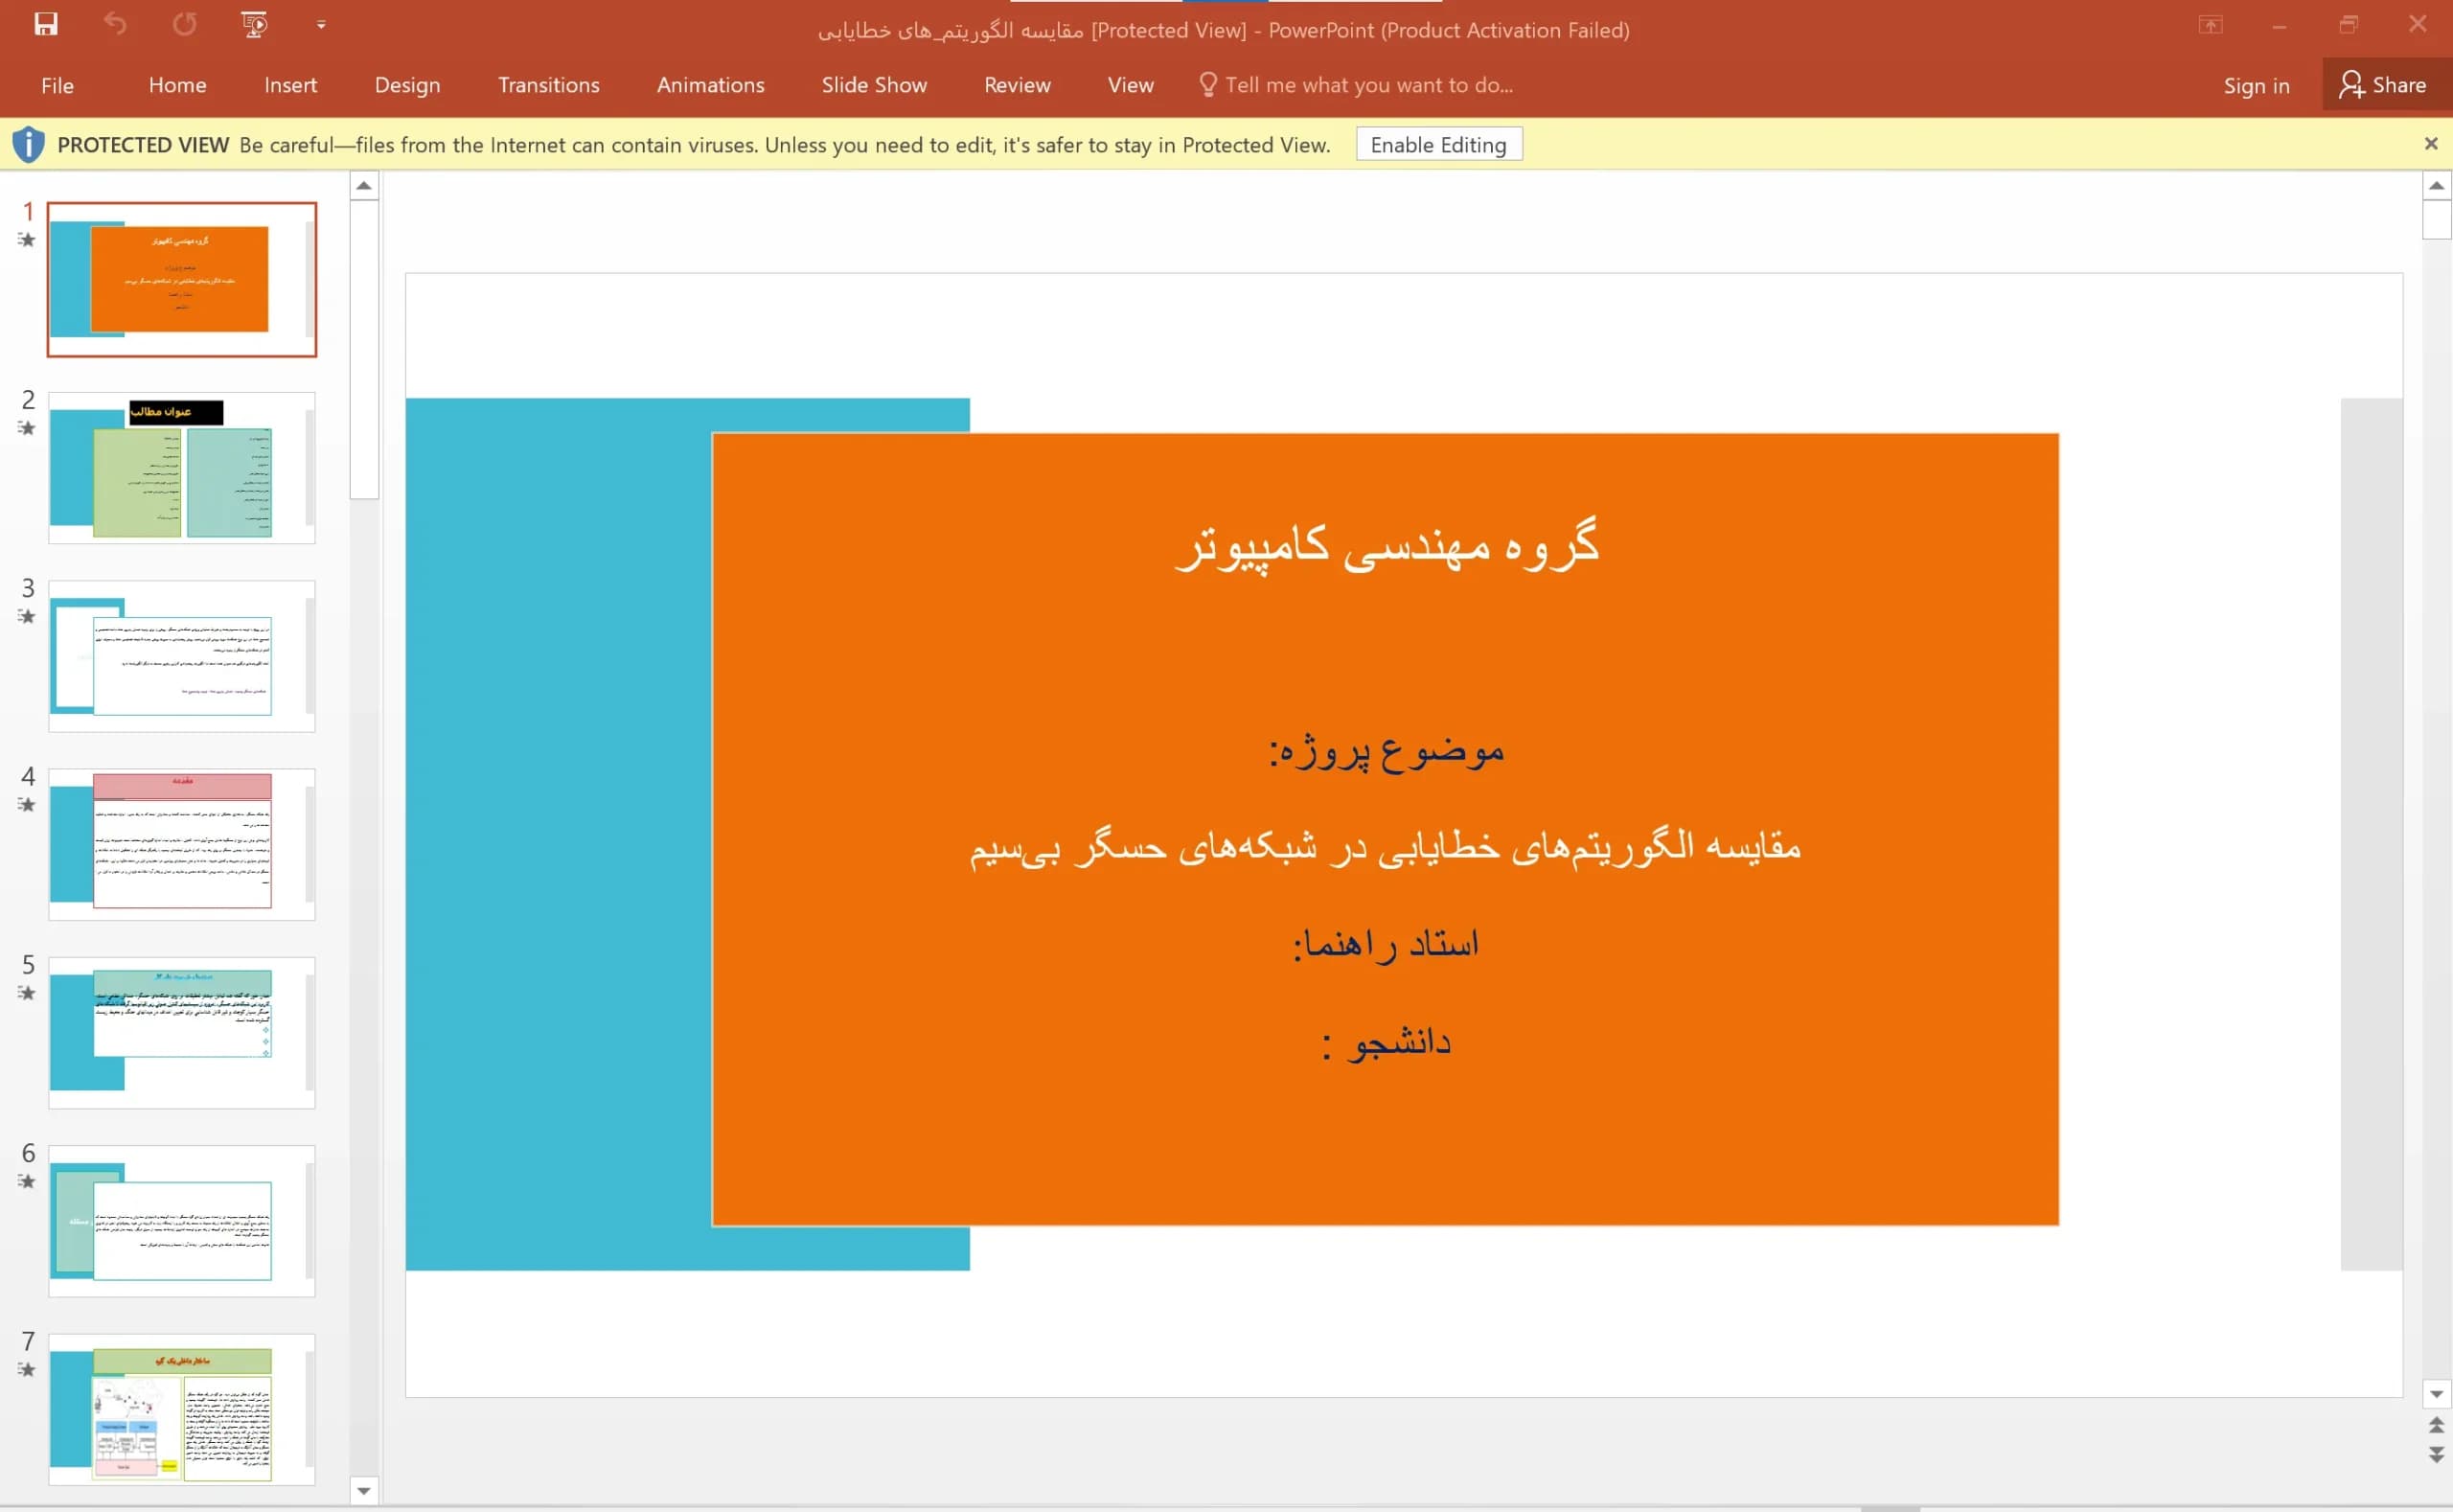Go to next slide double-arrow button
This screenshot has height=1512, width=2453.
2436,1454
